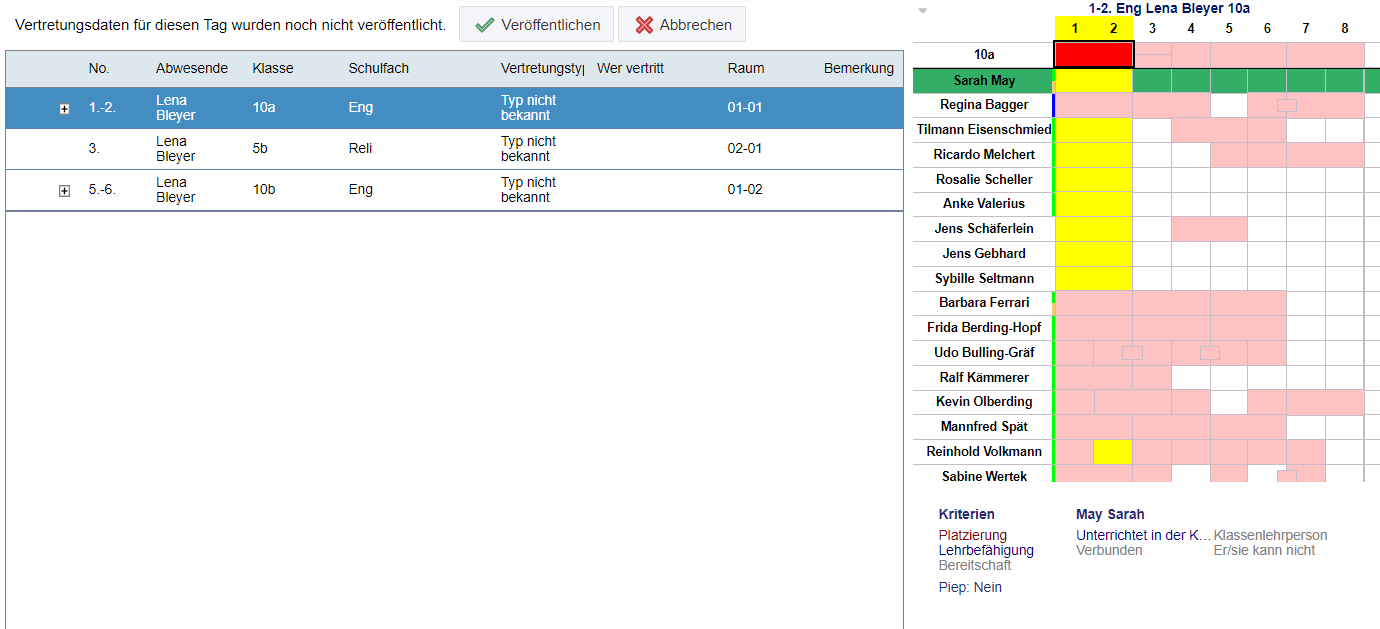1380x629 pixels.
Task: Click the Verbunden criterion text
Action: [1109, 550]
